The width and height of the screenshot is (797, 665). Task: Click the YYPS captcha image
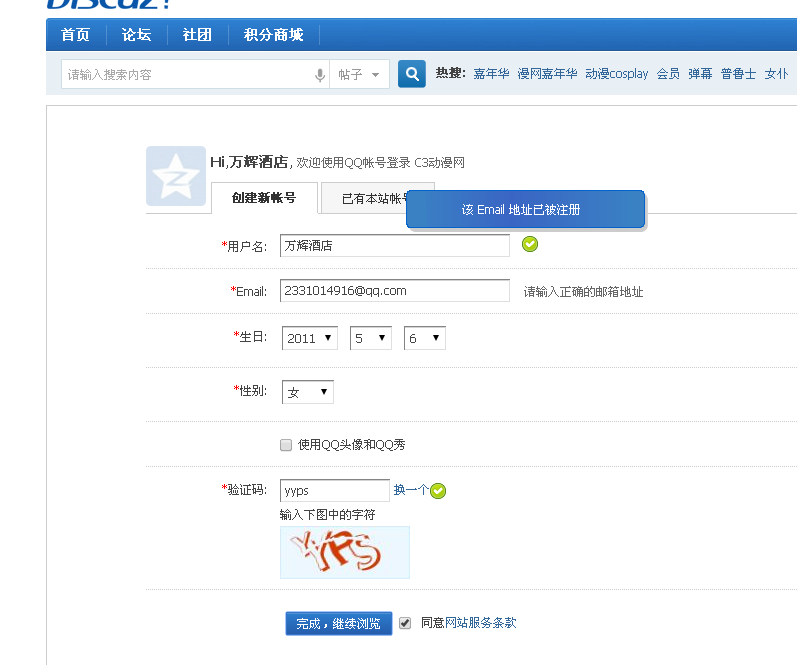coord(345,553)
